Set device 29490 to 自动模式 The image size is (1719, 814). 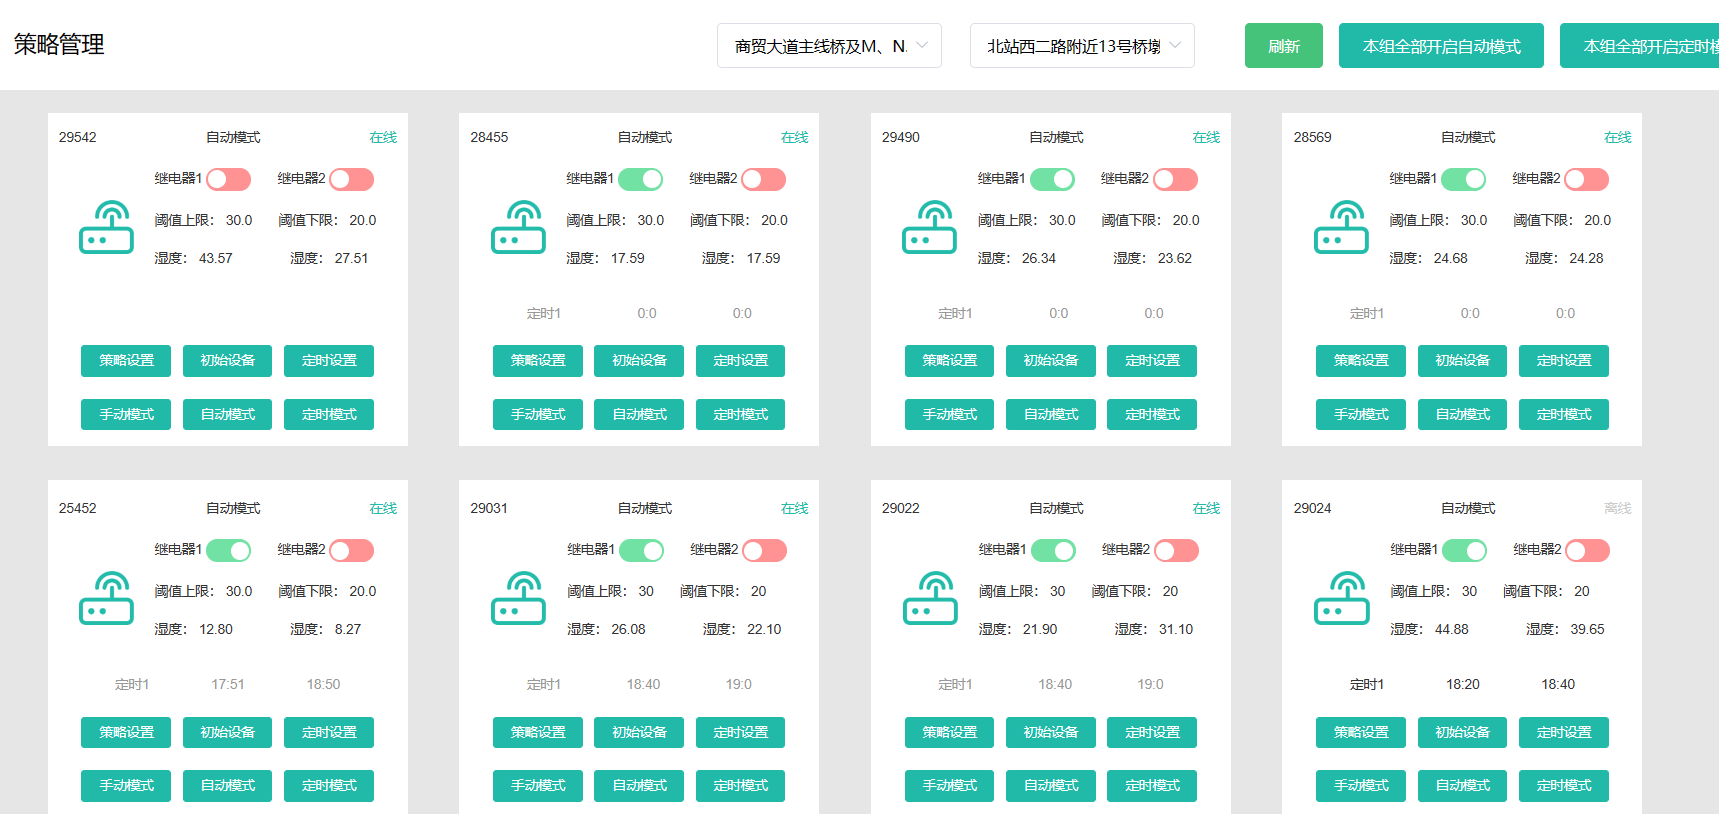pos(1051,414)
